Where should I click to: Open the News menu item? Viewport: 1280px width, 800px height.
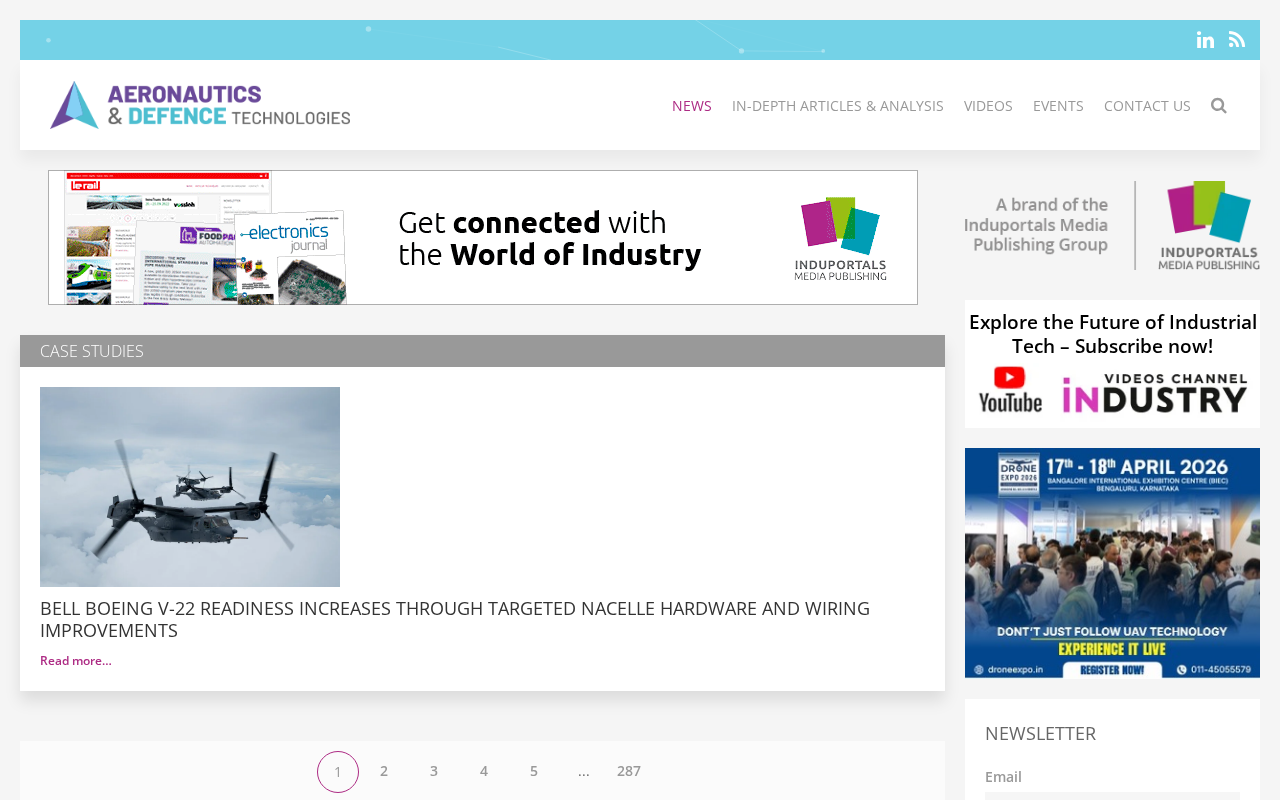click(691, 106)
